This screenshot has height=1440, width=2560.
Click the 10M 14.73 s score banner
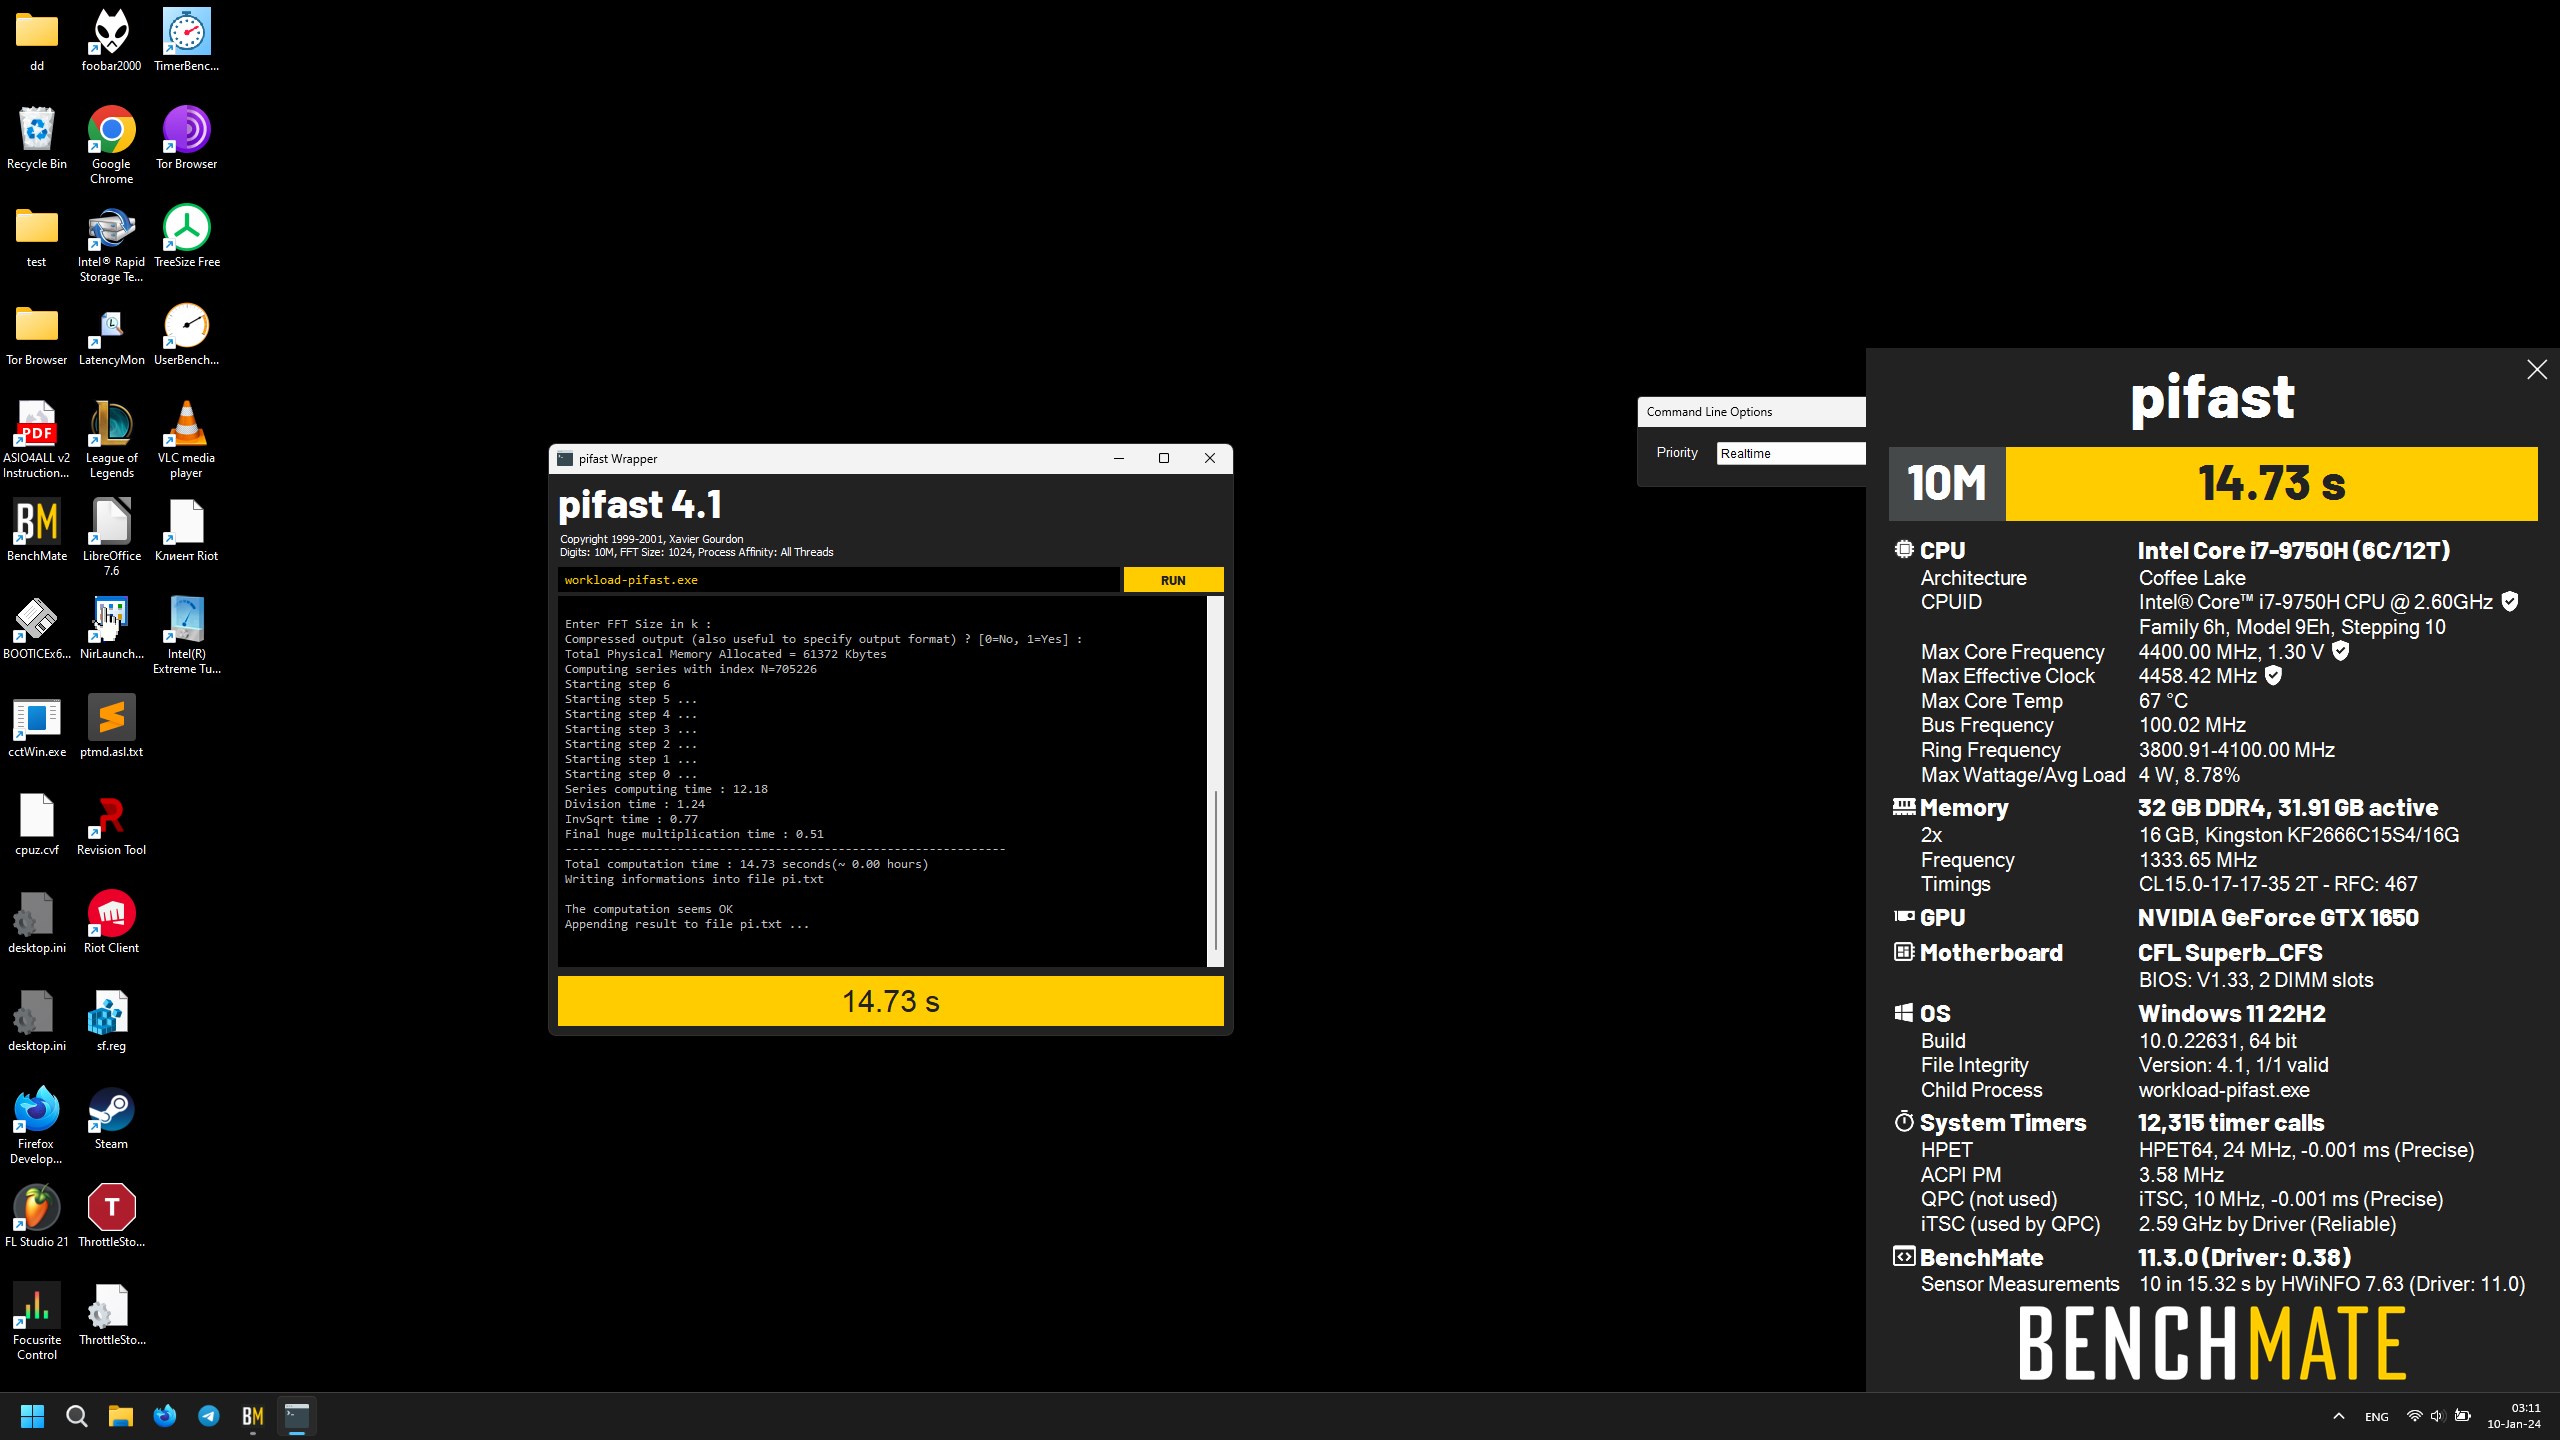tap(2213, 484)
